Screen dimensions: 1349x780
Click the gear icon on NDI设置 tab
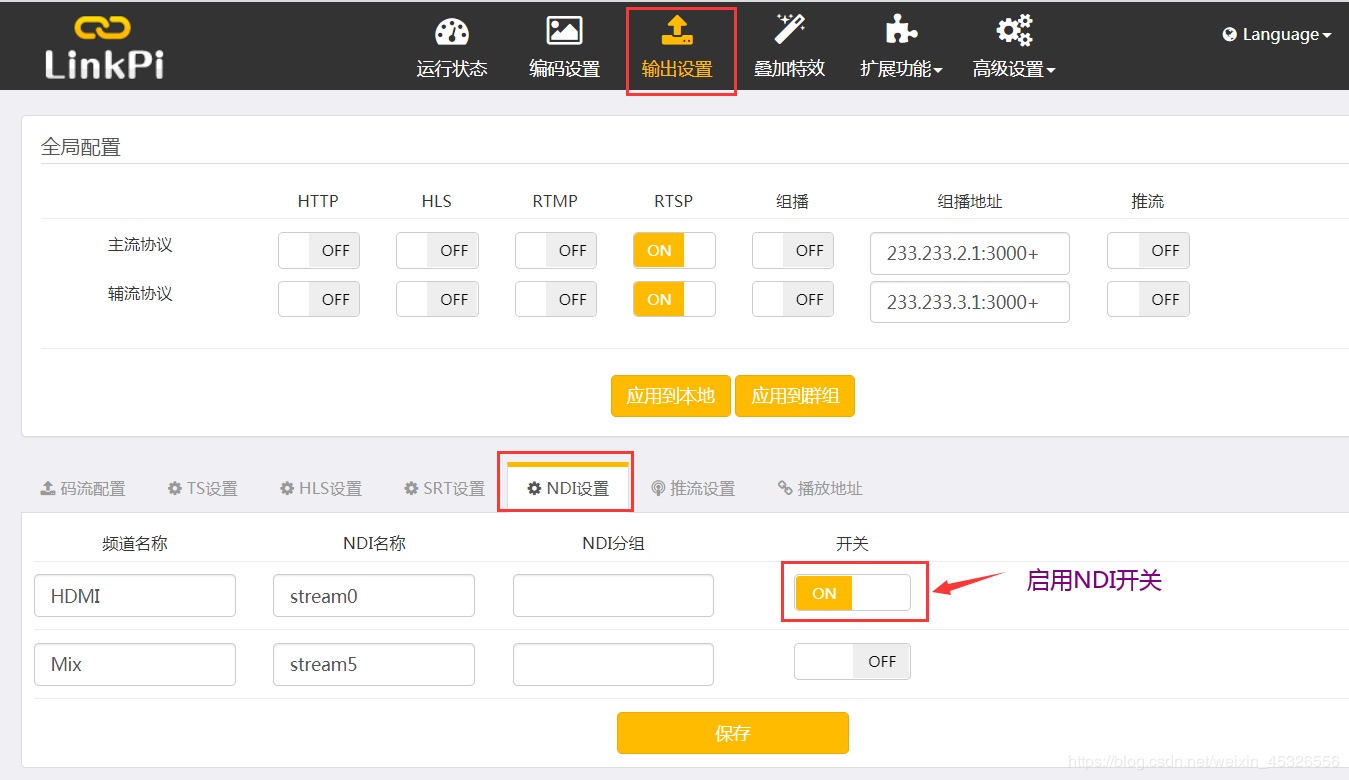click(535, 488)
